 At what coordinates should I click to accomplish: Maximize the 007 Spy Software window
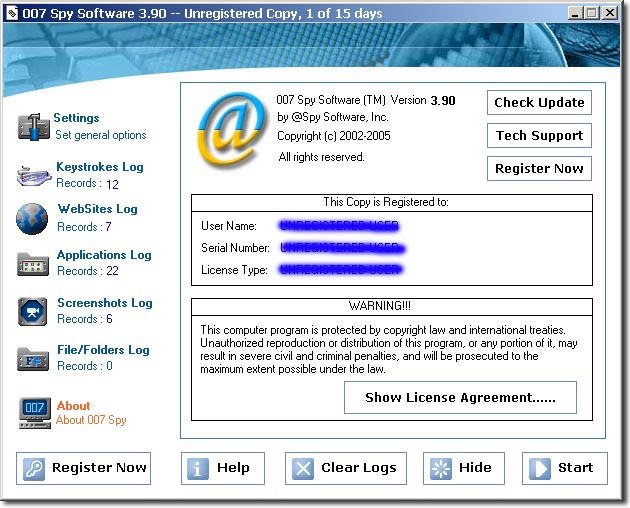point(591,13)
